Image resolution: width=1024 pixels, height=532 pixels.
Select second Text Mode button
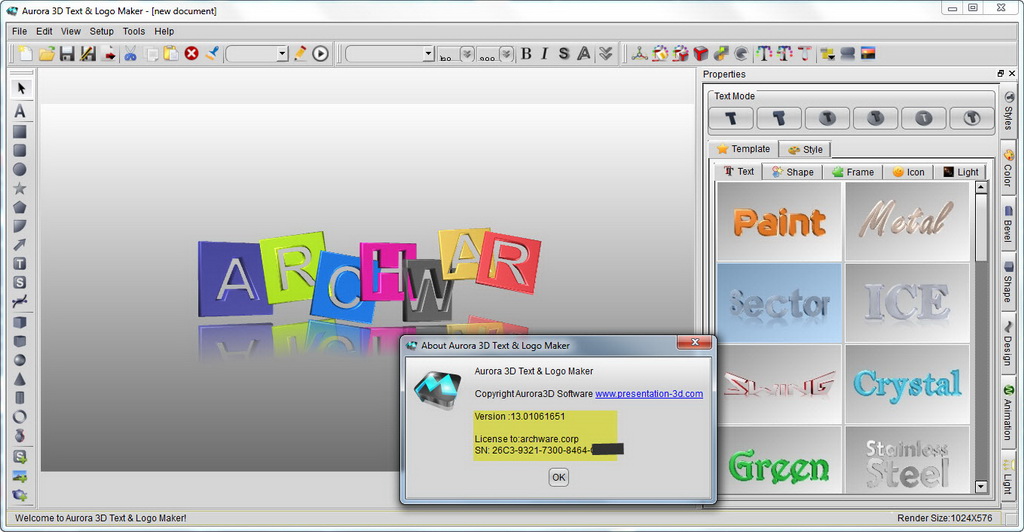coord(779,118)
